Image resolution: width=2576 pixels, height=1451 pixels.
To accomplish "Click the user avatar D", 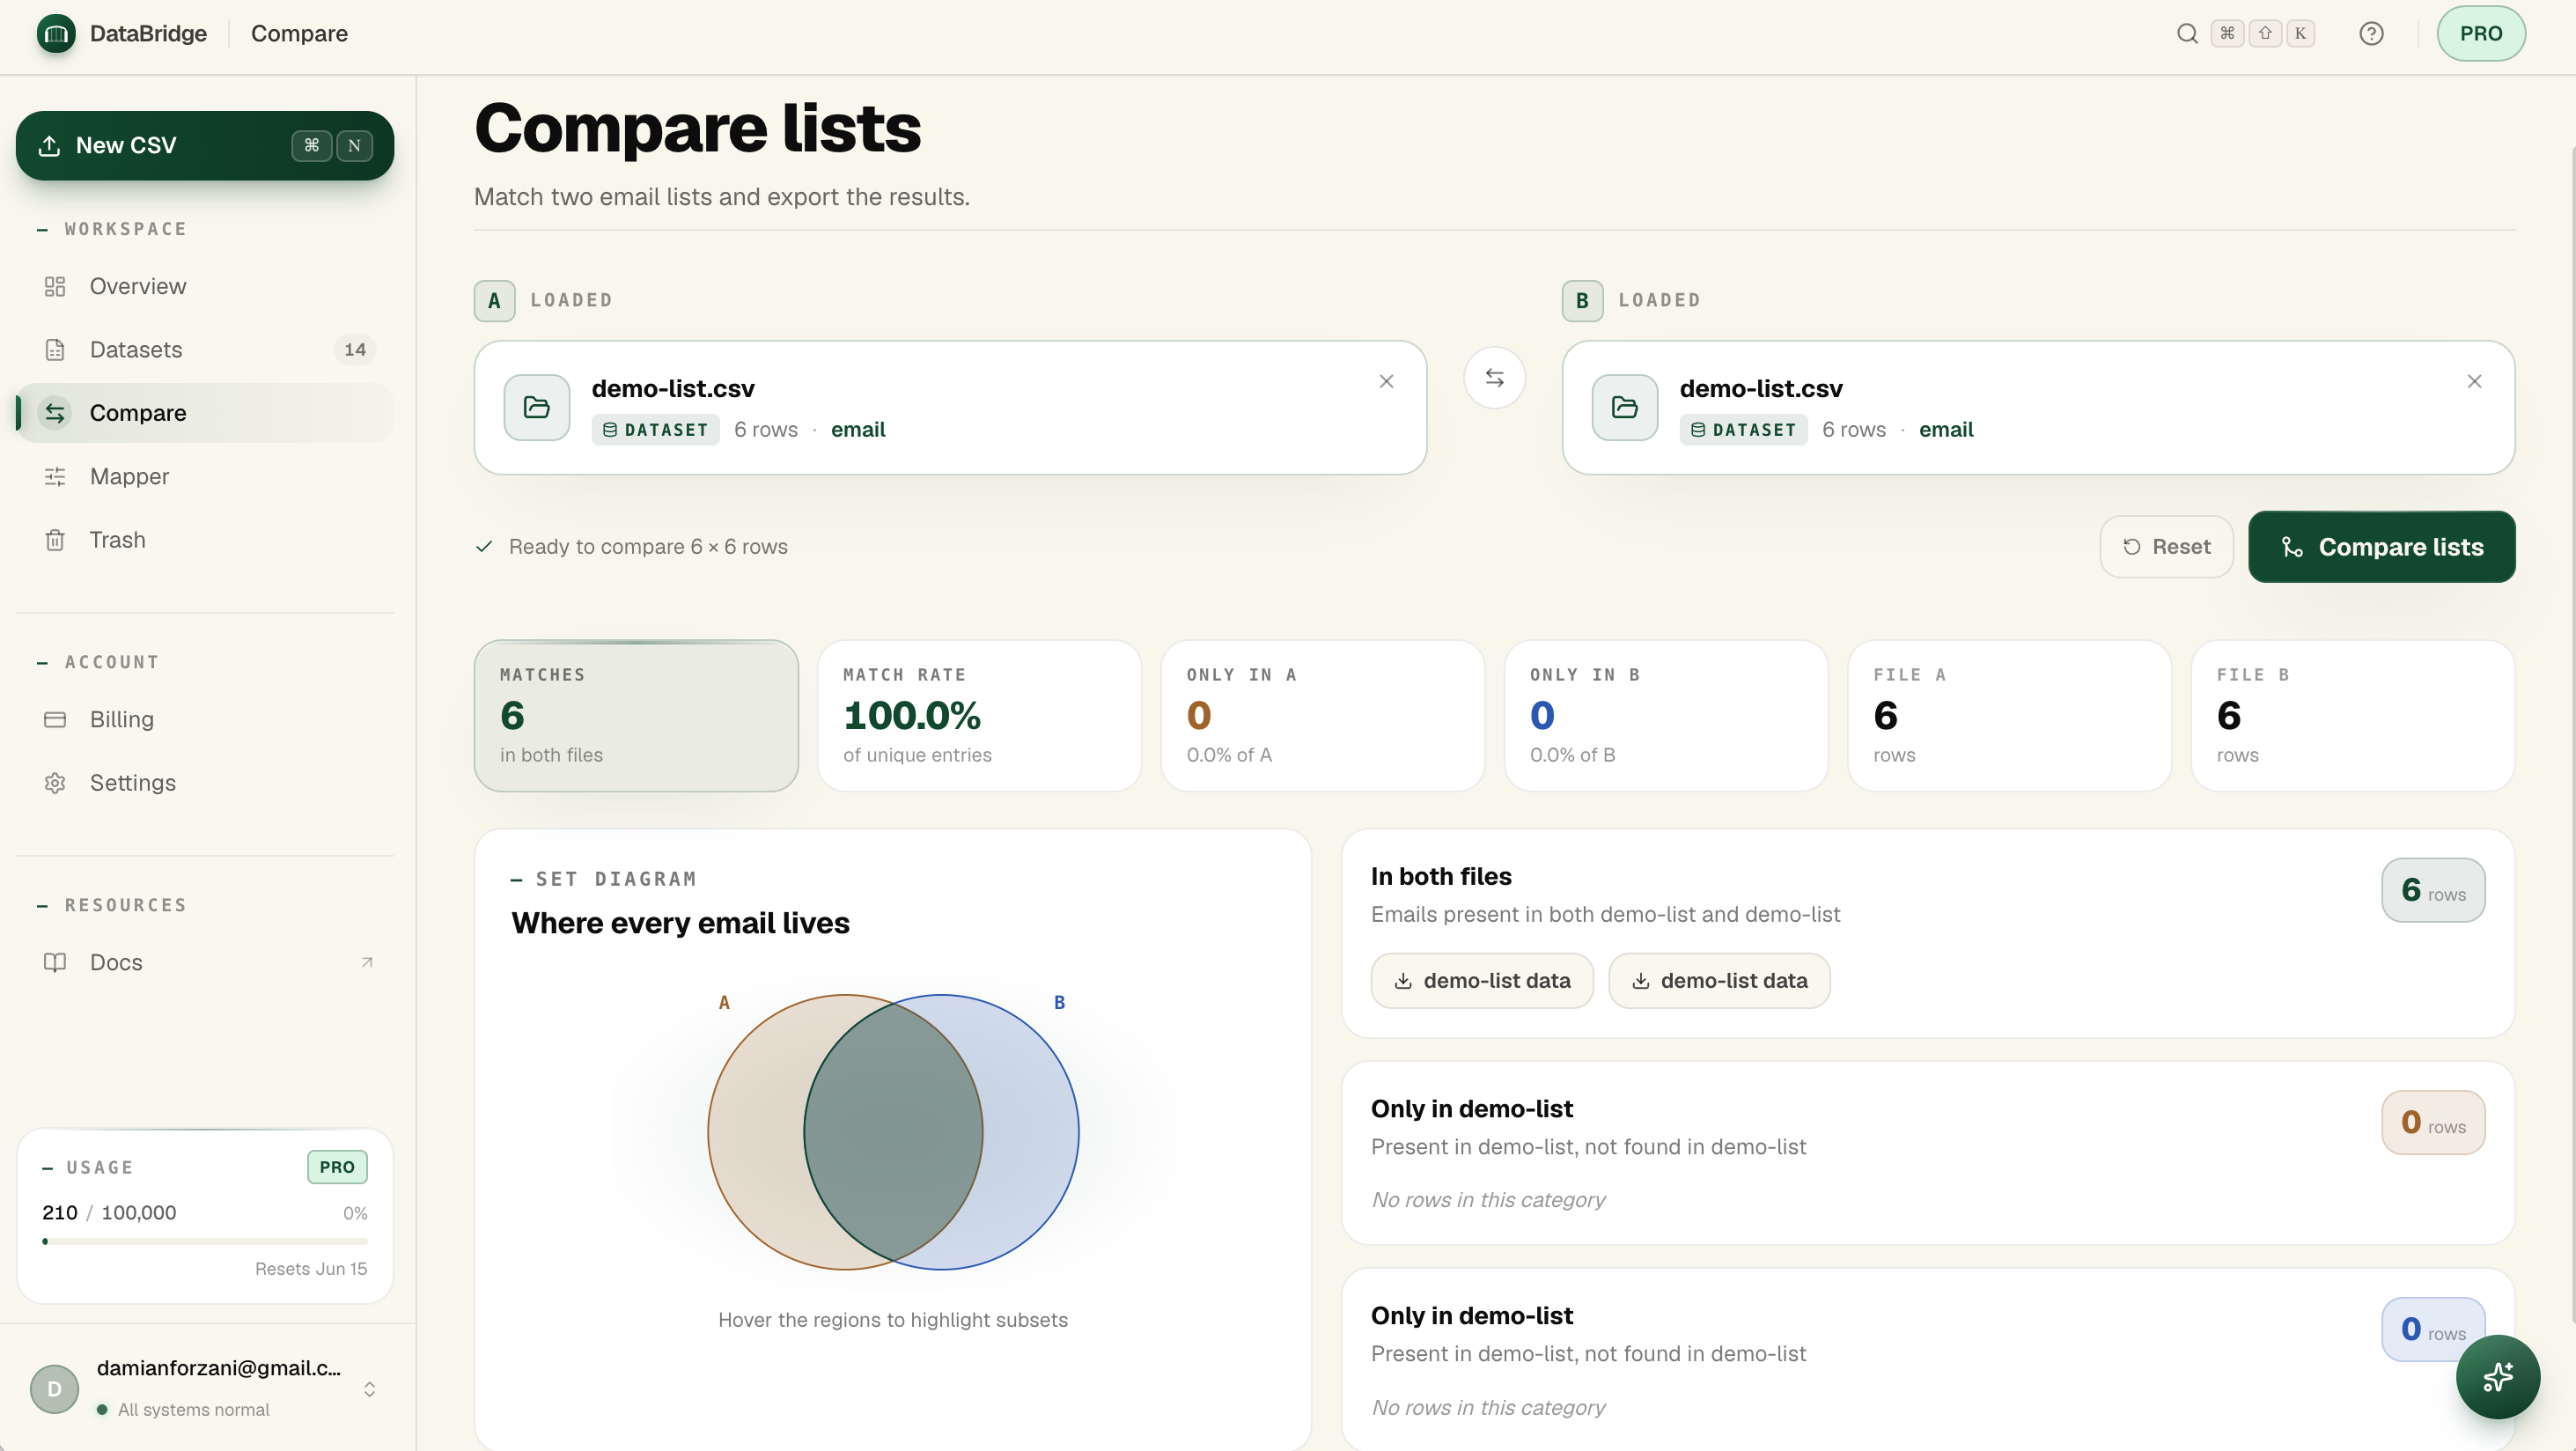I will point(55,1390).
